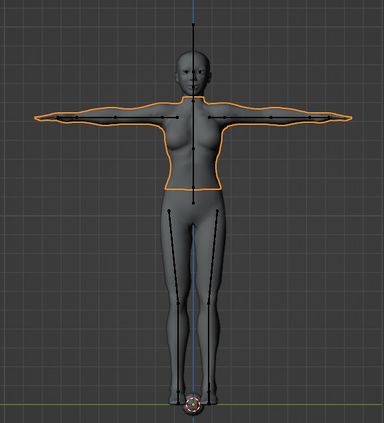The height and width of the screenshot is (423, 384).
Task: Select the upper arm bone on screen's left arm
Action: tap(139, 117)
